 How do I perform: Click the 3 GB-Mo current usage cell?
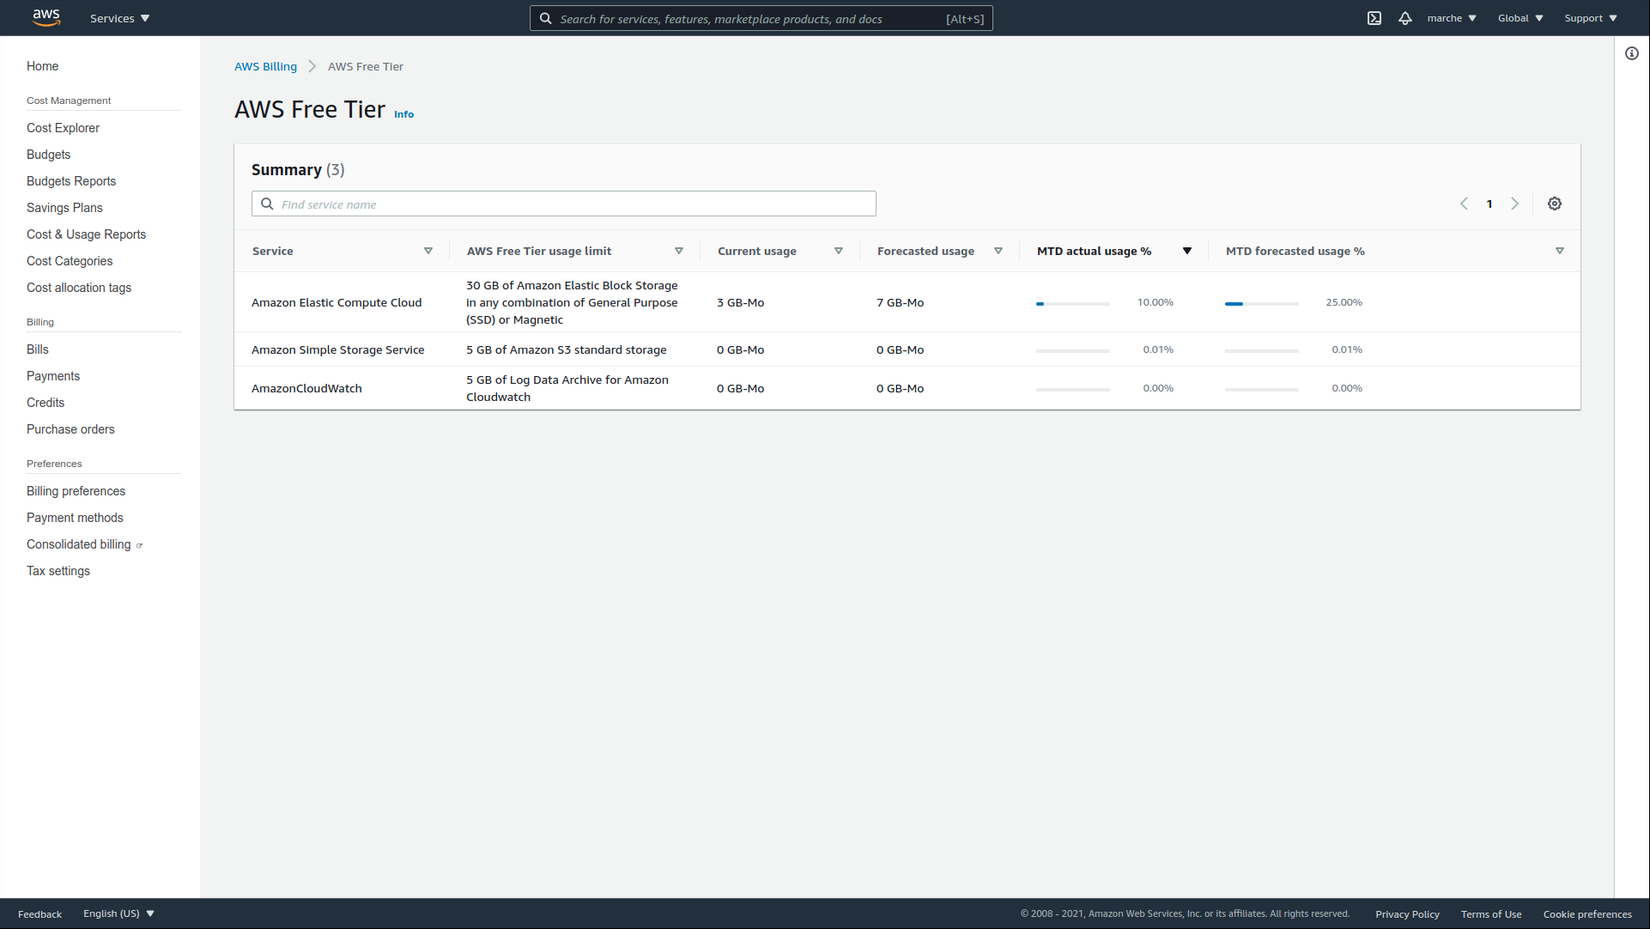(x=740, y=302)
